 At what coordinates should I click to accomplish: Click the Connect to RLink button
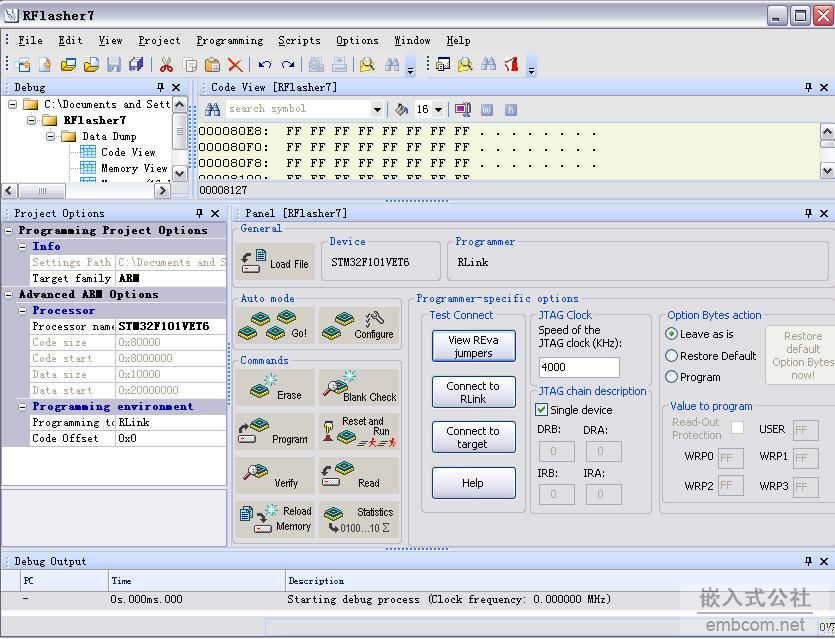pyautogui.click(x=473, y=392)
